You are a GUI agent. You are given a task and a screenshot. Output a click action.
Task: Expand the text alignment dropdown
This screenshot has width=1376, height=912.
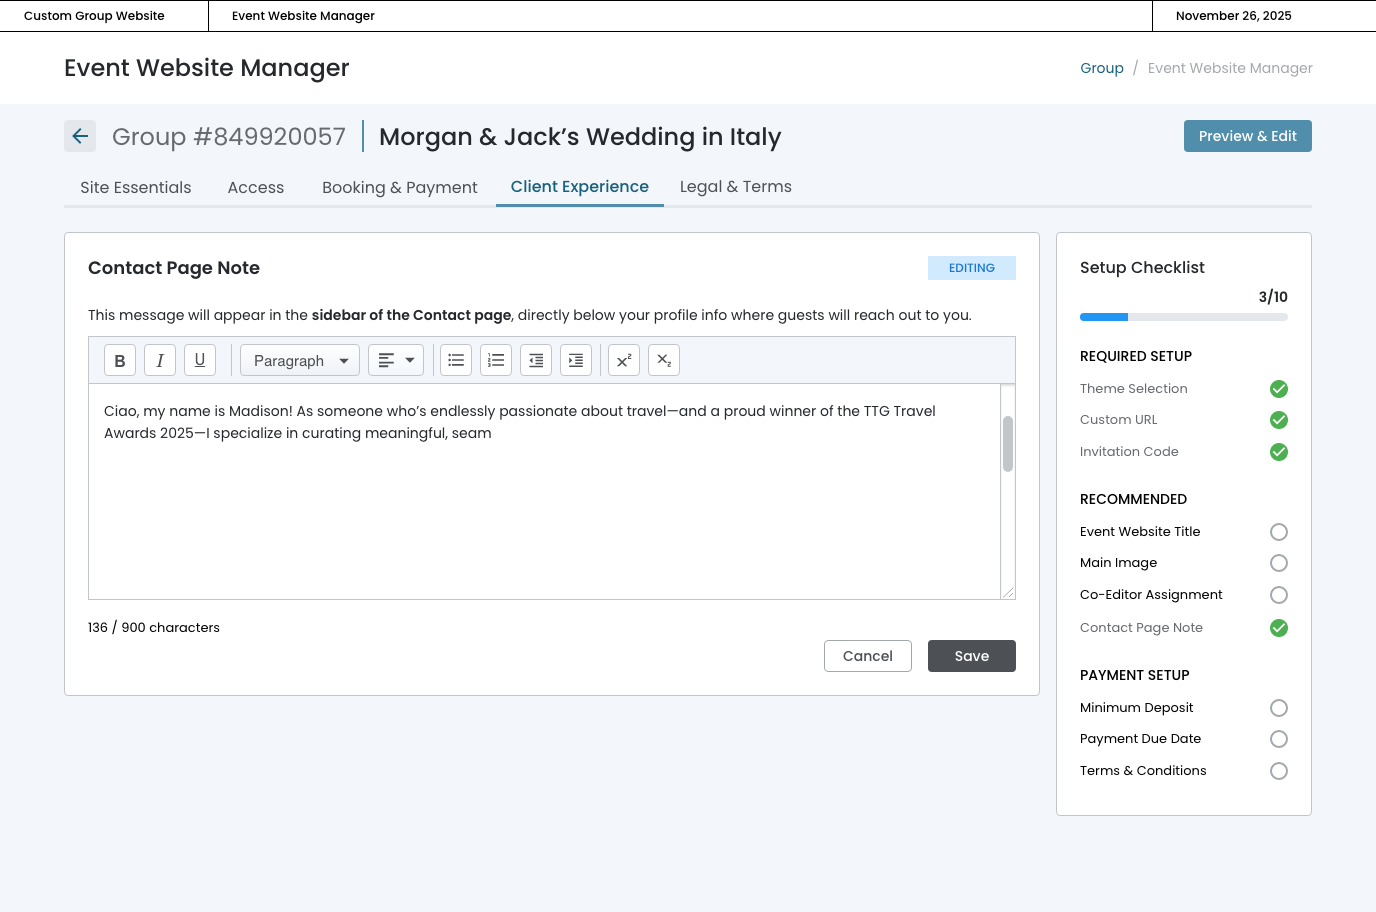click(x=396, y=360)
